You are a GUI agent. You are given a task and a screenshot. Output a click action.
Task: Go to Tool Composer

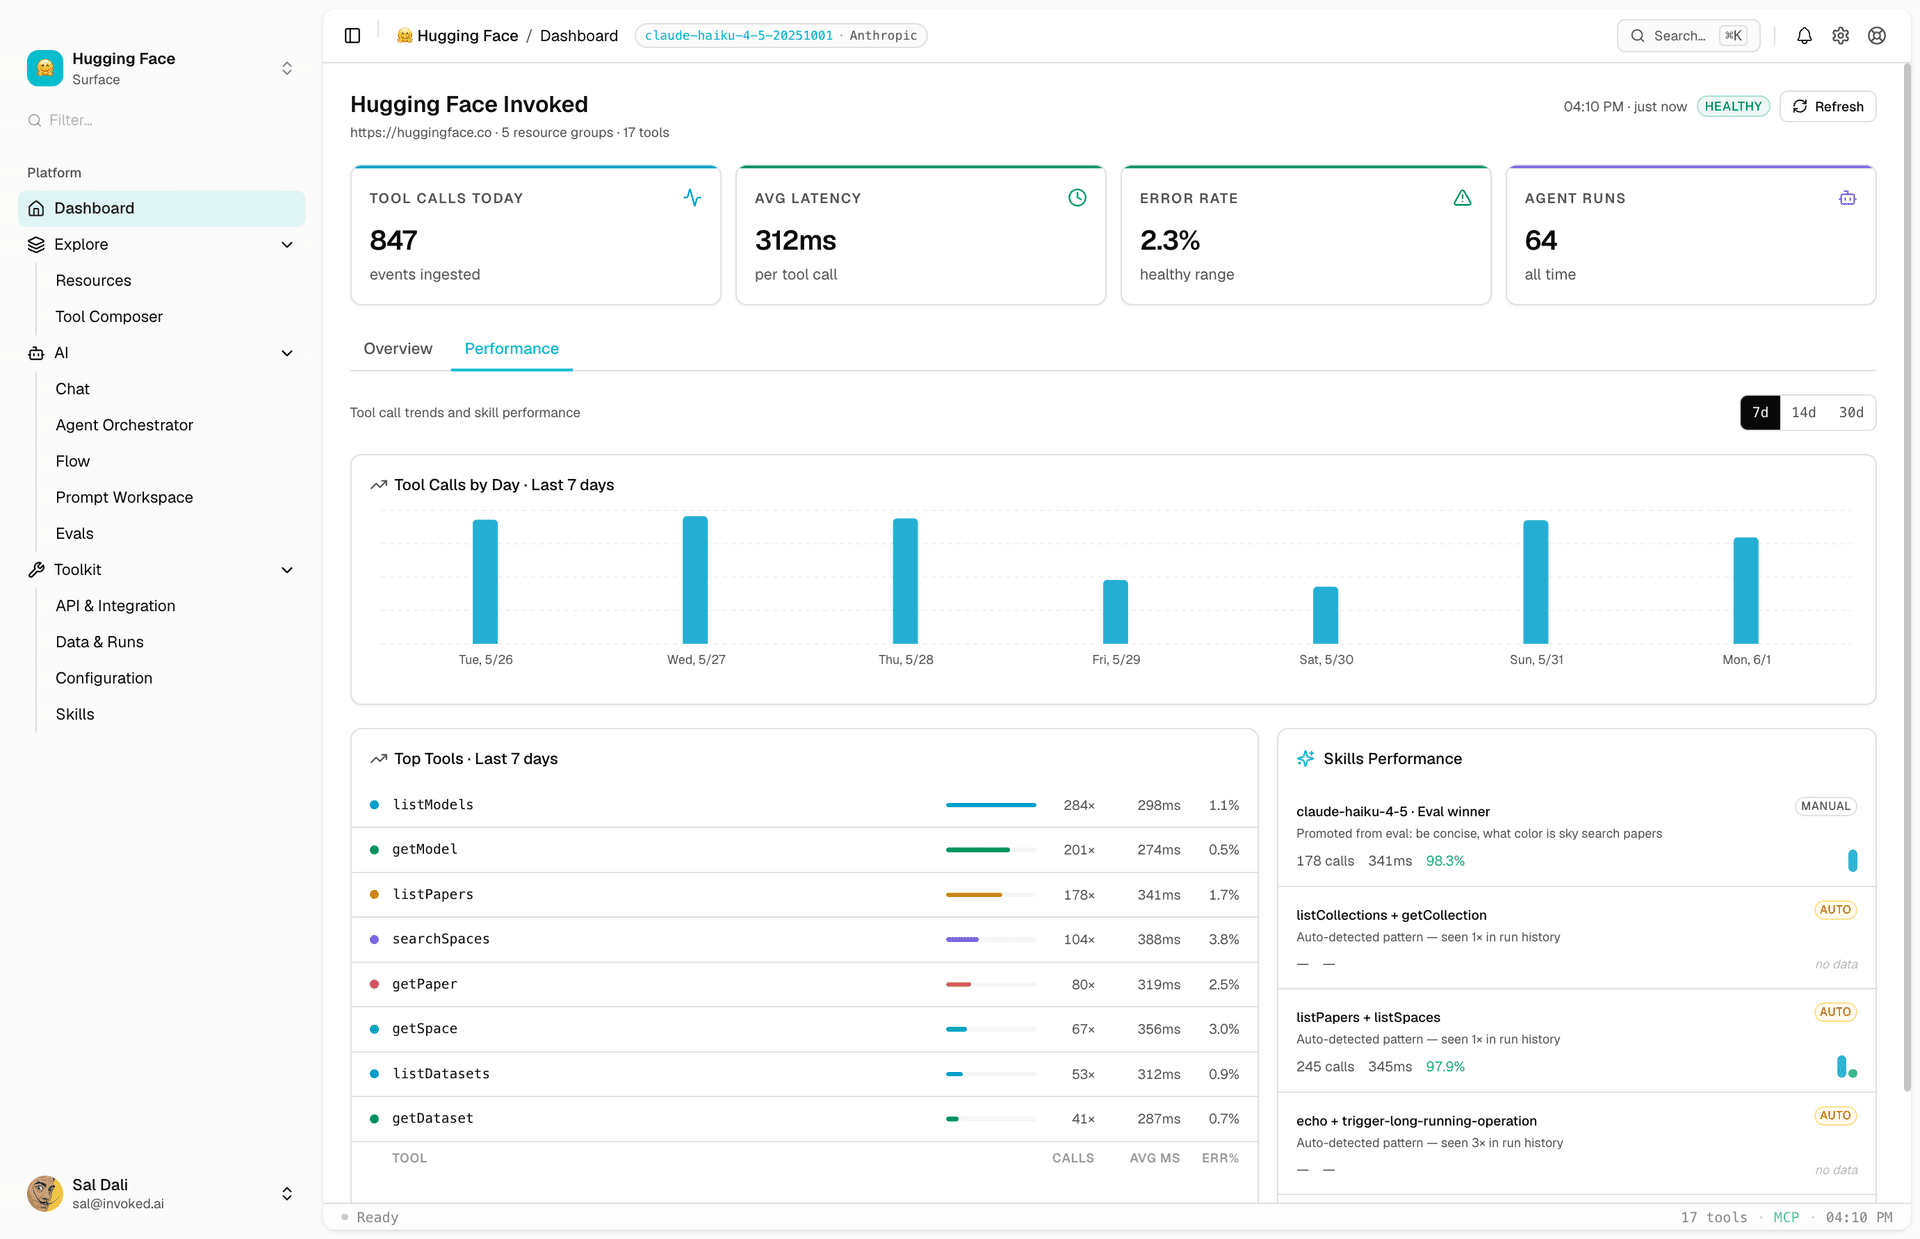pyautogui.click(x=109, y=317)
